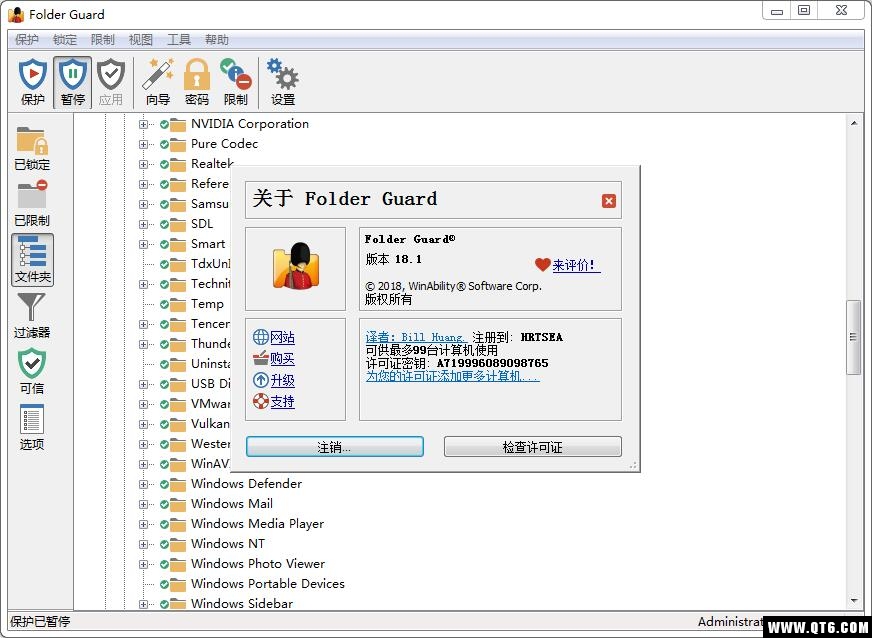
Task: Toggle green check on Windows Media Player
Action: [164, 525]
